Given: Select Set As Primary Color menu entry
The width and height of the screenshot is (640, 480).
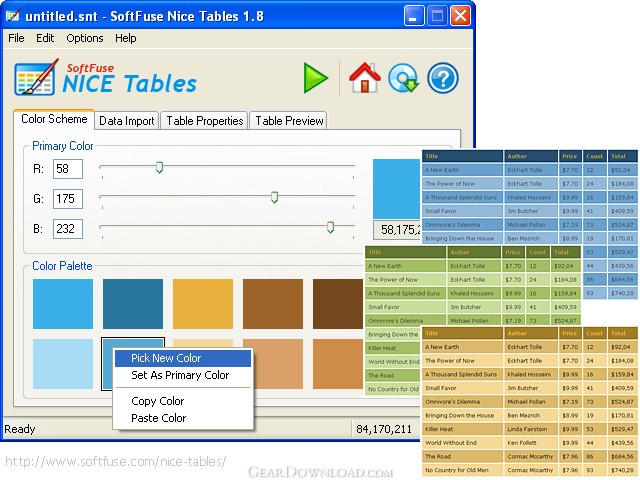Looking at the screenshot, I should [x=183, y=375].
